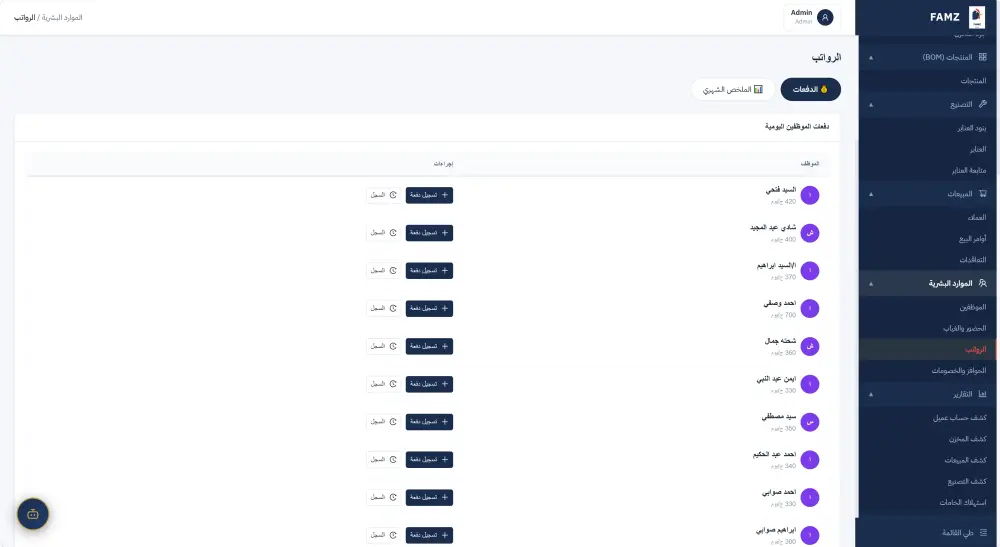This screenshot has height=547, width=1000.
Task: Click the avatar of احمد وصفي
Action: pos(809,309)
